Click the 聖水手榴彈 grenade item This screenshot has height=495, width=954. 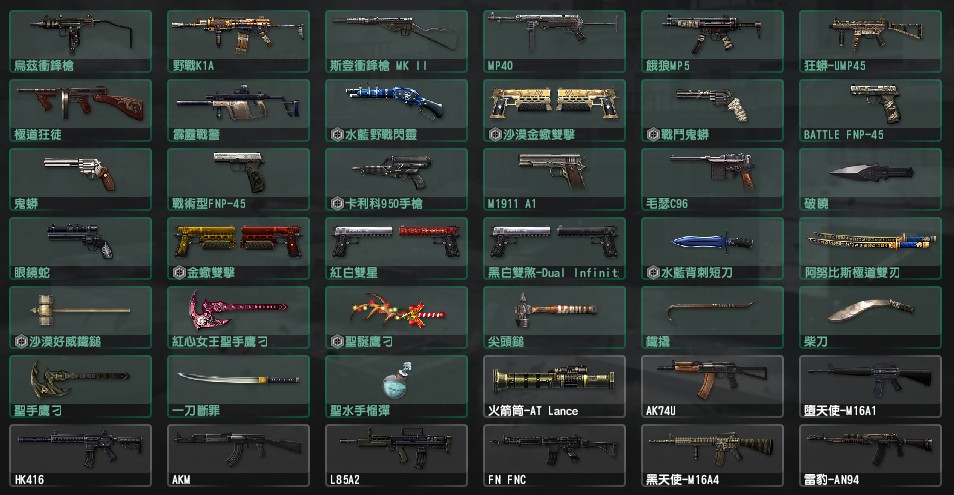pos(396,387)
